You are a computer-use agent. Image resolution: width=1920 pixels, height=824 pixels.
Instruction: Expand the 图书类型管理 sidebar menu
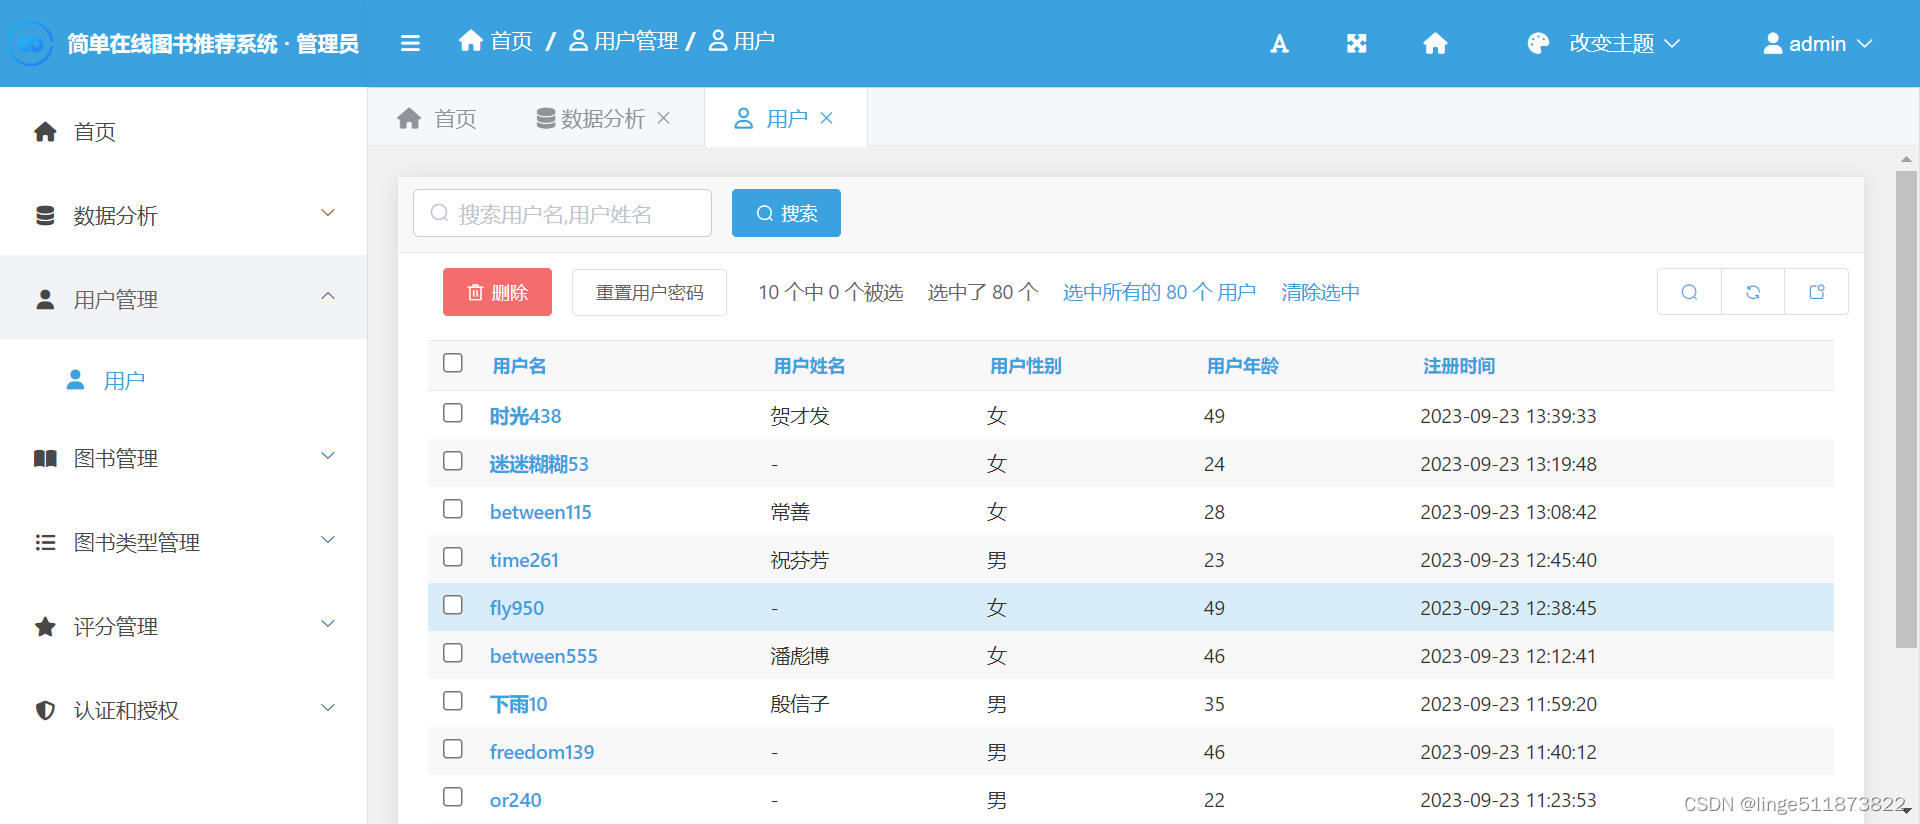(x=327, y=540)
